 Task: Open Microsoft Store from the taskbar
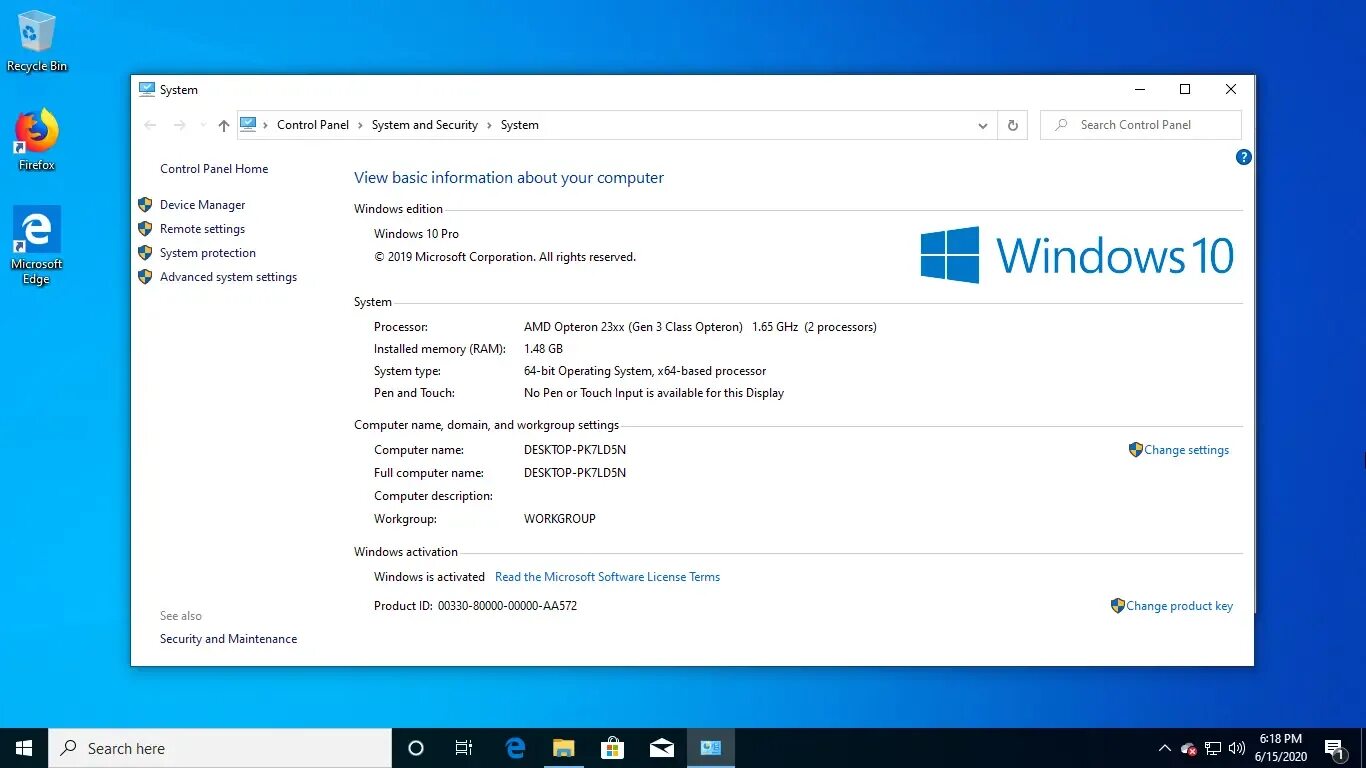pyautogui.click(x=612, y=748)
